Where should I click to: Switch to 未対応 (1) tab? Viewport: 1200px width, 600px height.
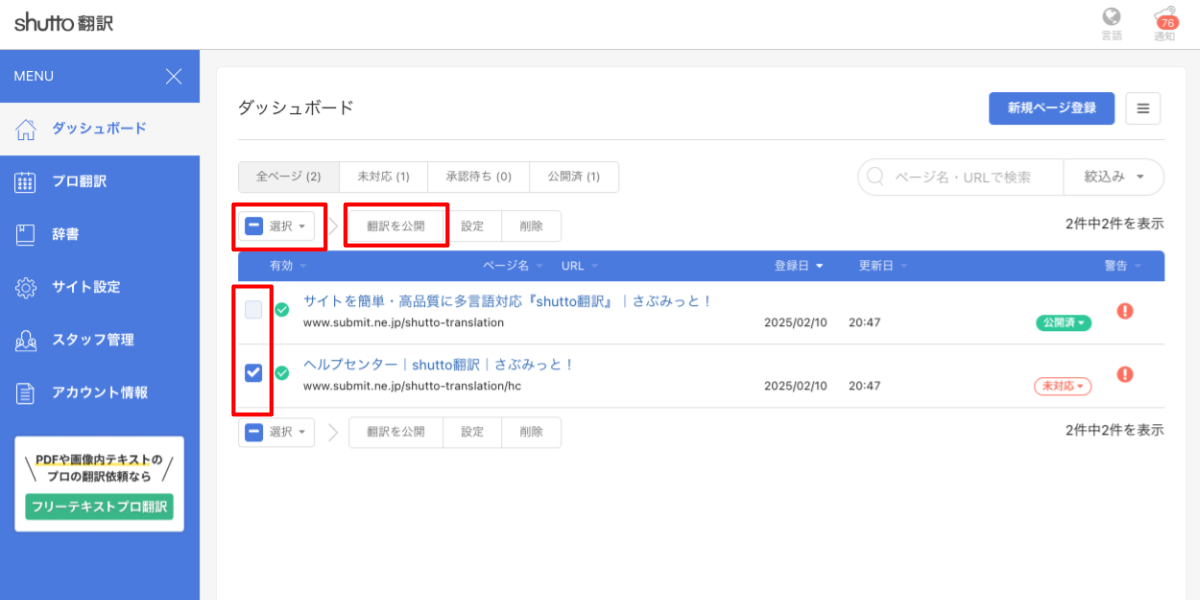point(384,177)
